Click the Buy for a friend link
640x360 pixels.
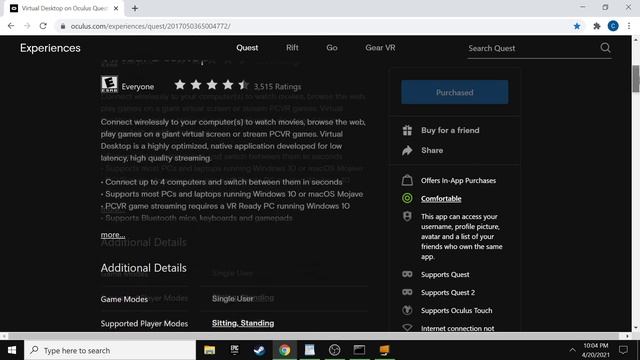tap(450, 130)
